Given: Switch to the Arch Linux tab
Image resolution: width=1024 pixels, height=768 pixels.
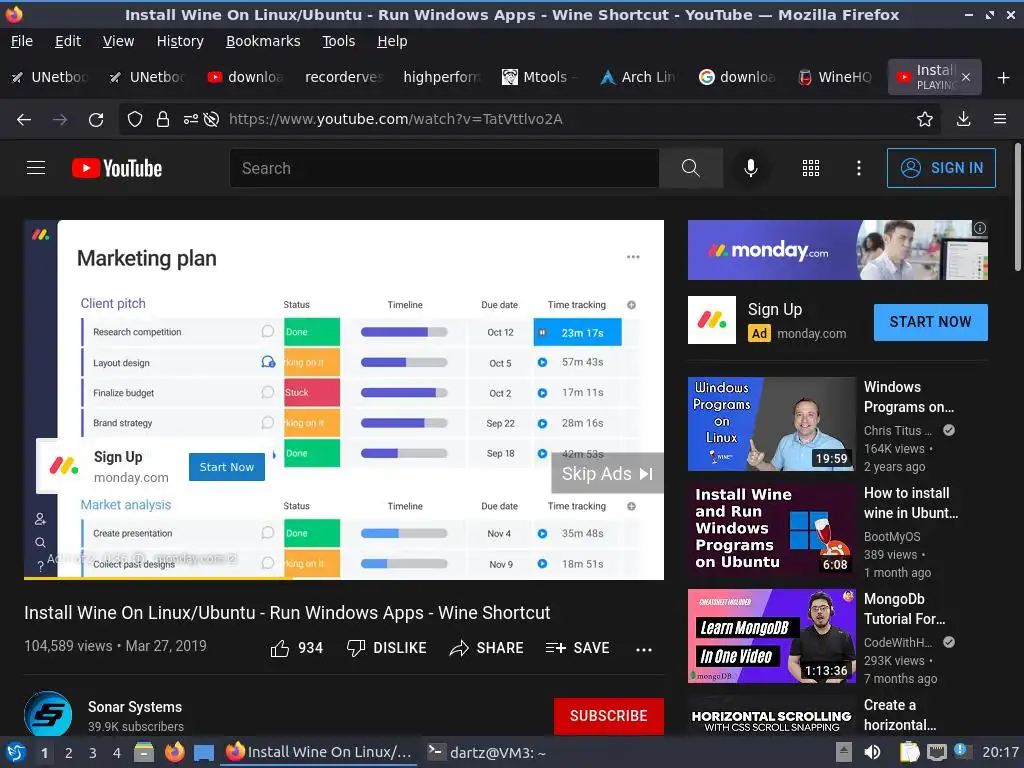Looking at the screenshot, I should (x=638, y=77).
